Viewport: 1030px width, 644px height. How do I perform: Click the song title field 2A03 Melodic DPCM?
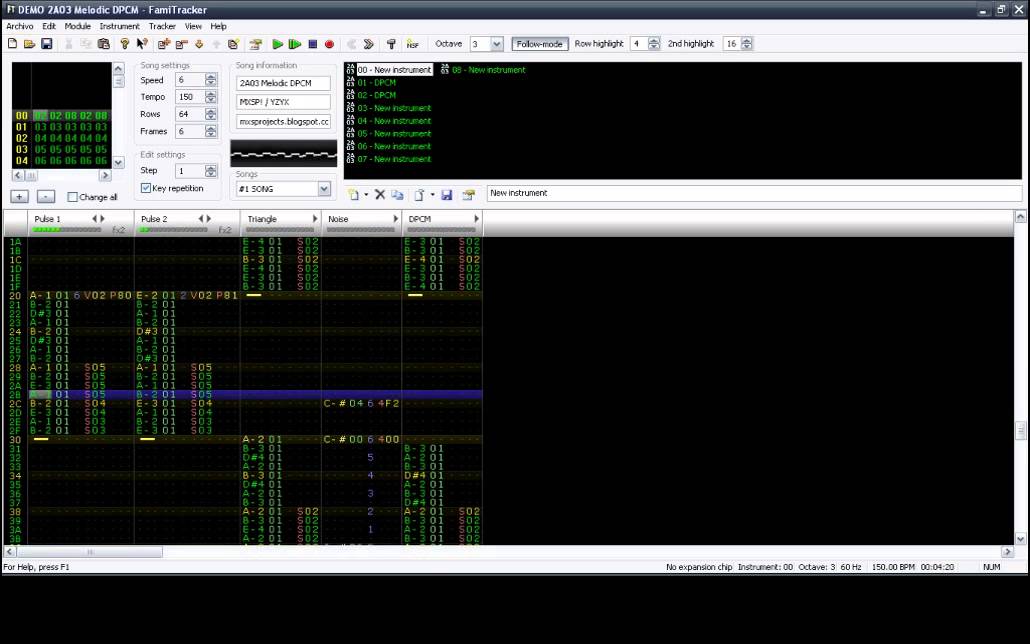coord(283,83)
